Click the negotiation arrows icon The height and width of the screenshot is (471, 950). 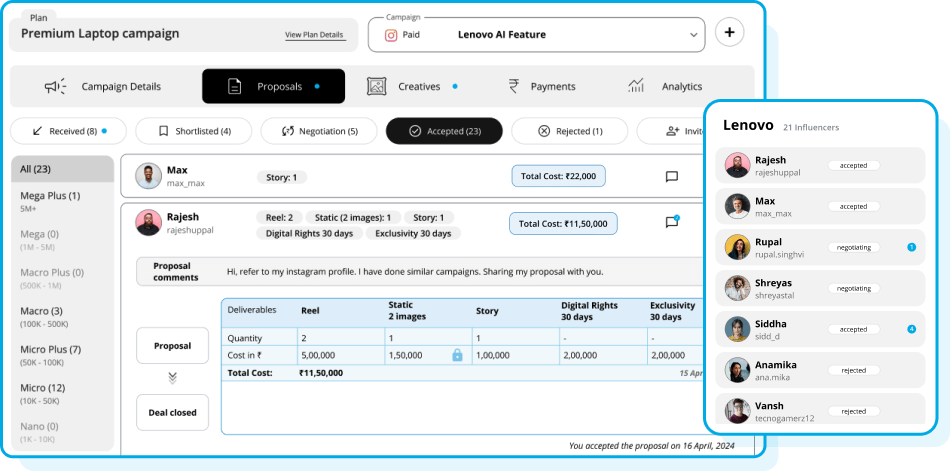288,131
